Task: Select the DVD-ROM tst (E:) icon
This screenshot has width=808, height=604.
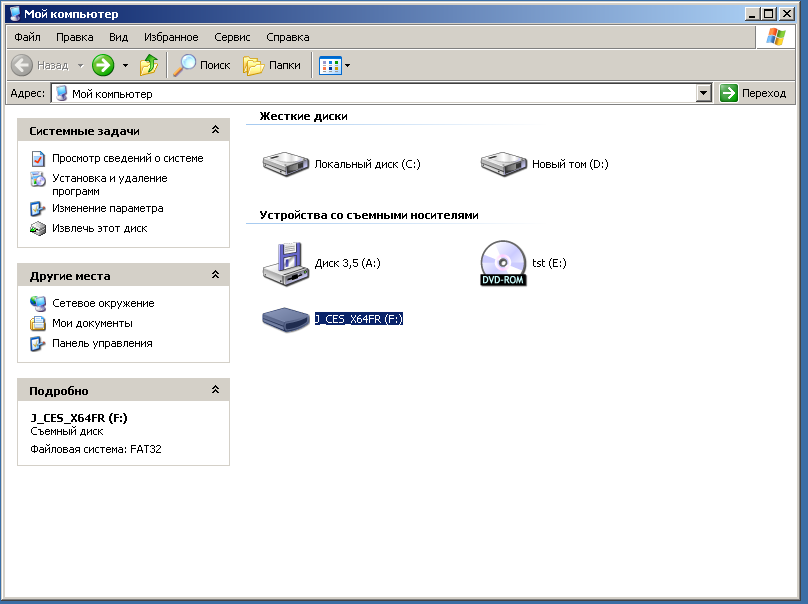Action: (x=503, y=263)
